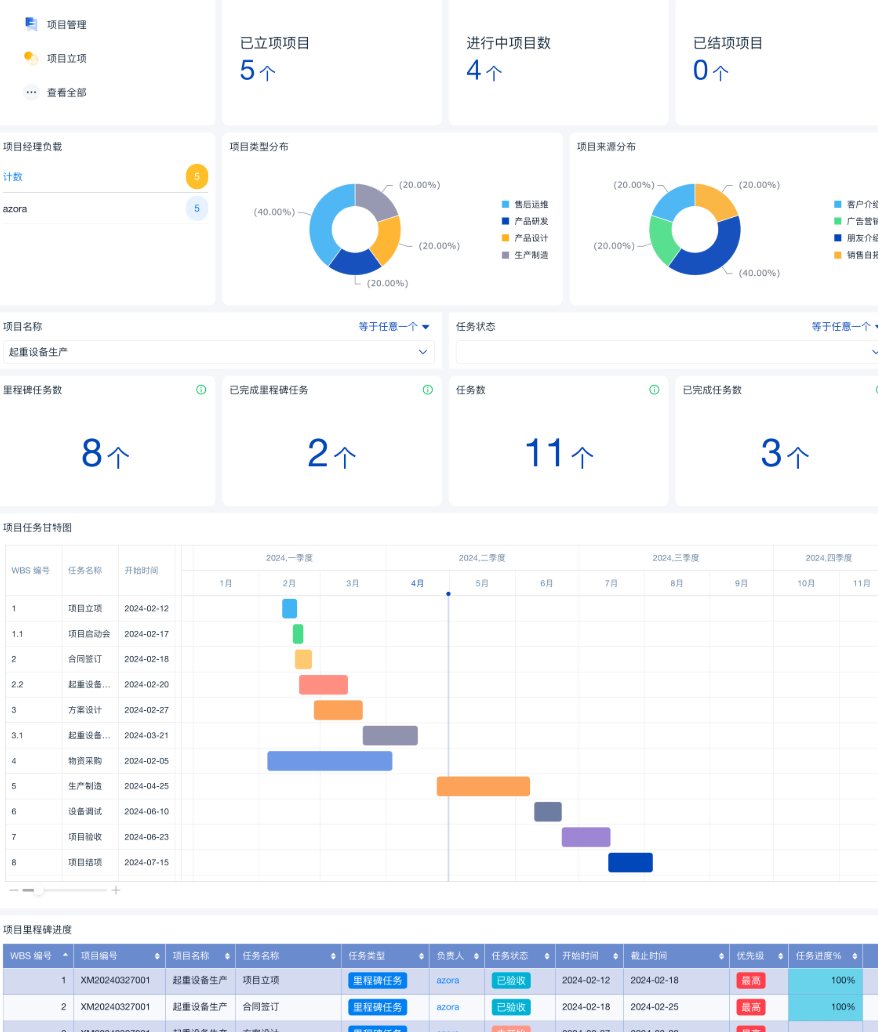
Task: Click the 生产制造 orange Gantt bar
Action: (x=483, y=786)
